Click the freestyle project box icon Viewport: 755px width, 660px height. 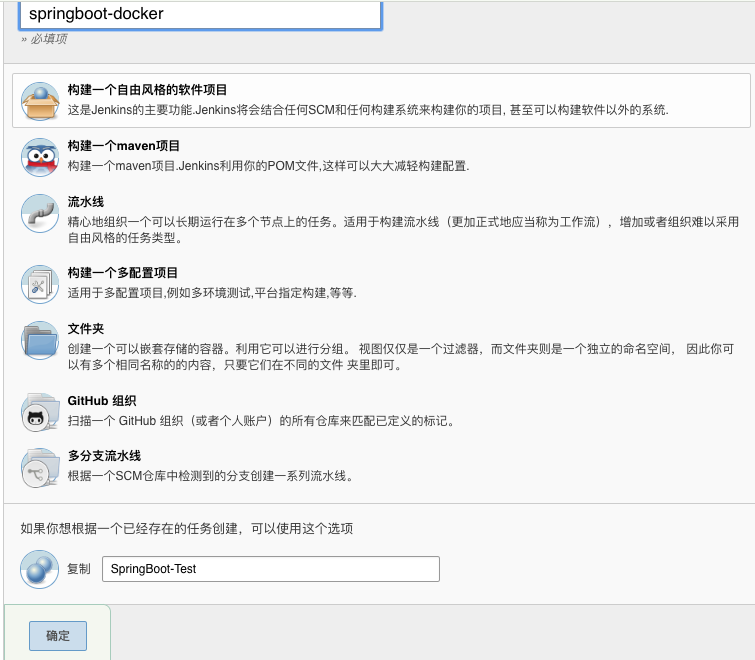40,101
